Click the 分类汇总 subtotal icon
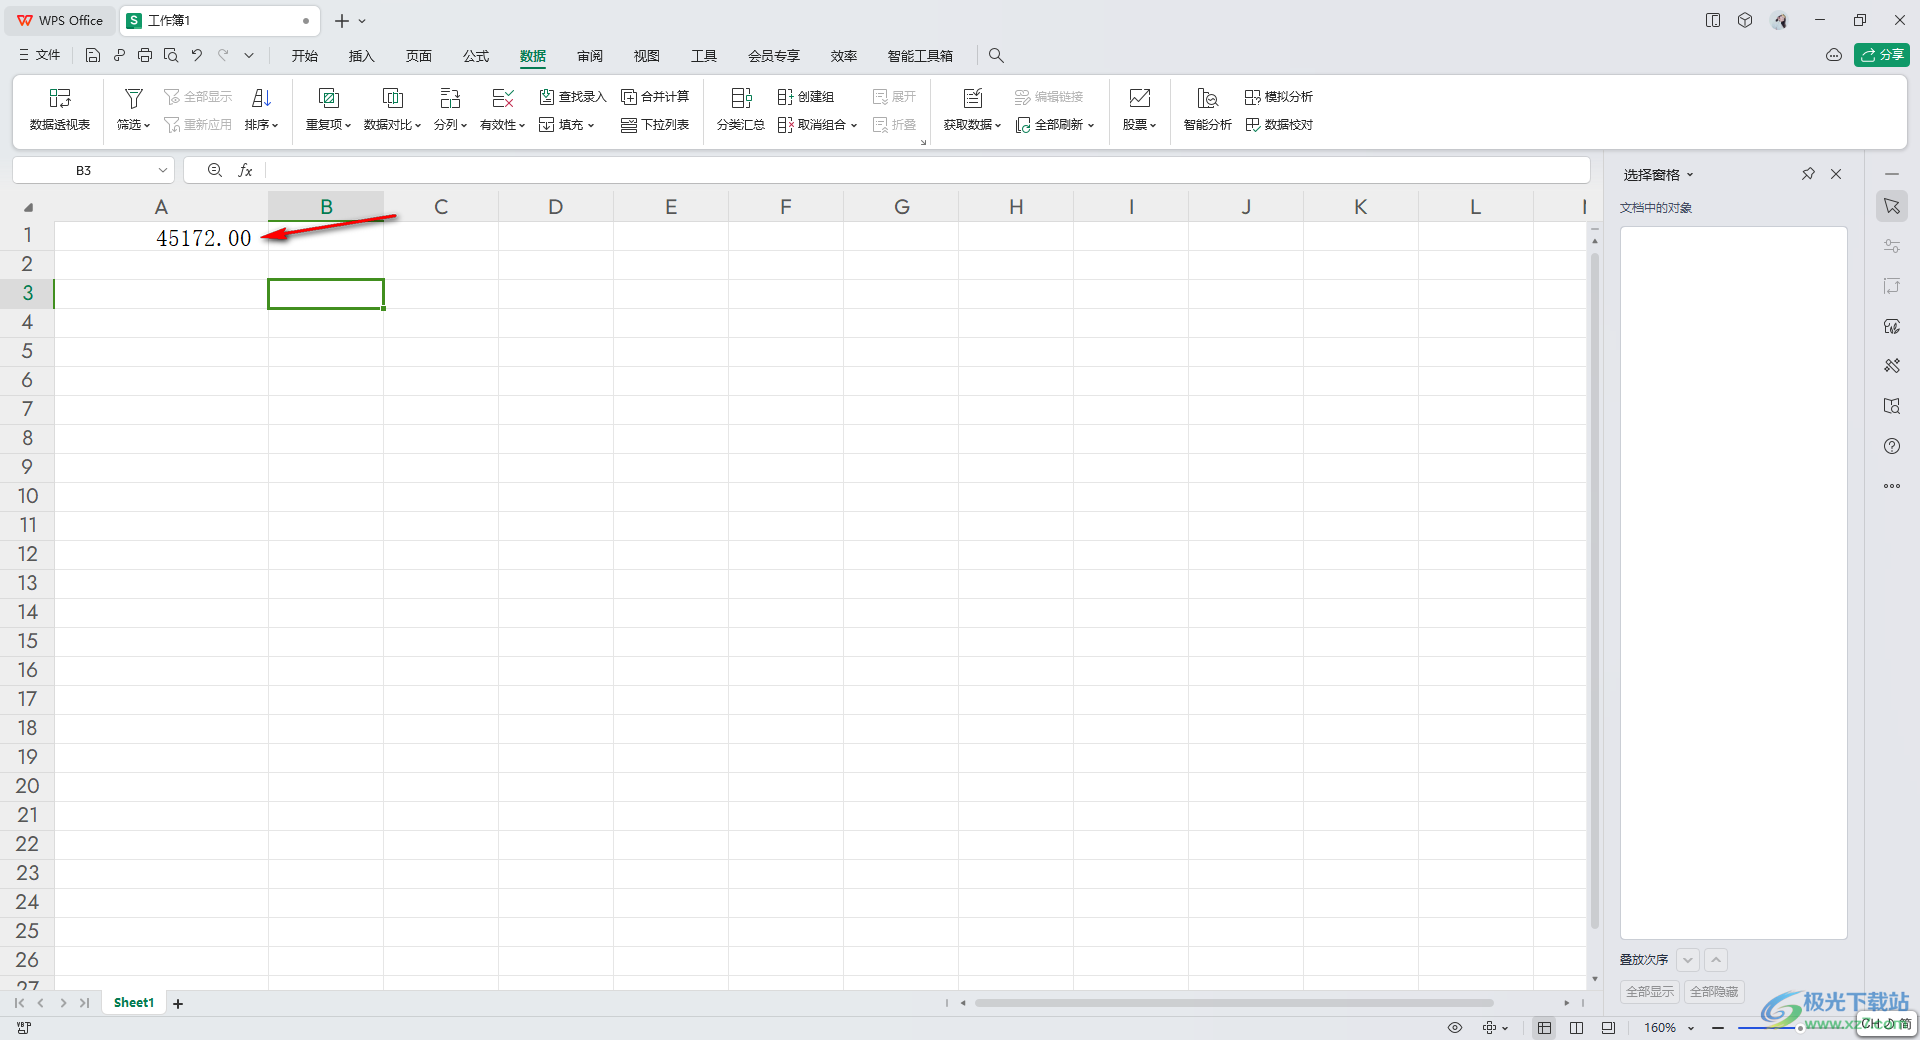Screen dimensions: 1920x1040 (x=741, y=98)
